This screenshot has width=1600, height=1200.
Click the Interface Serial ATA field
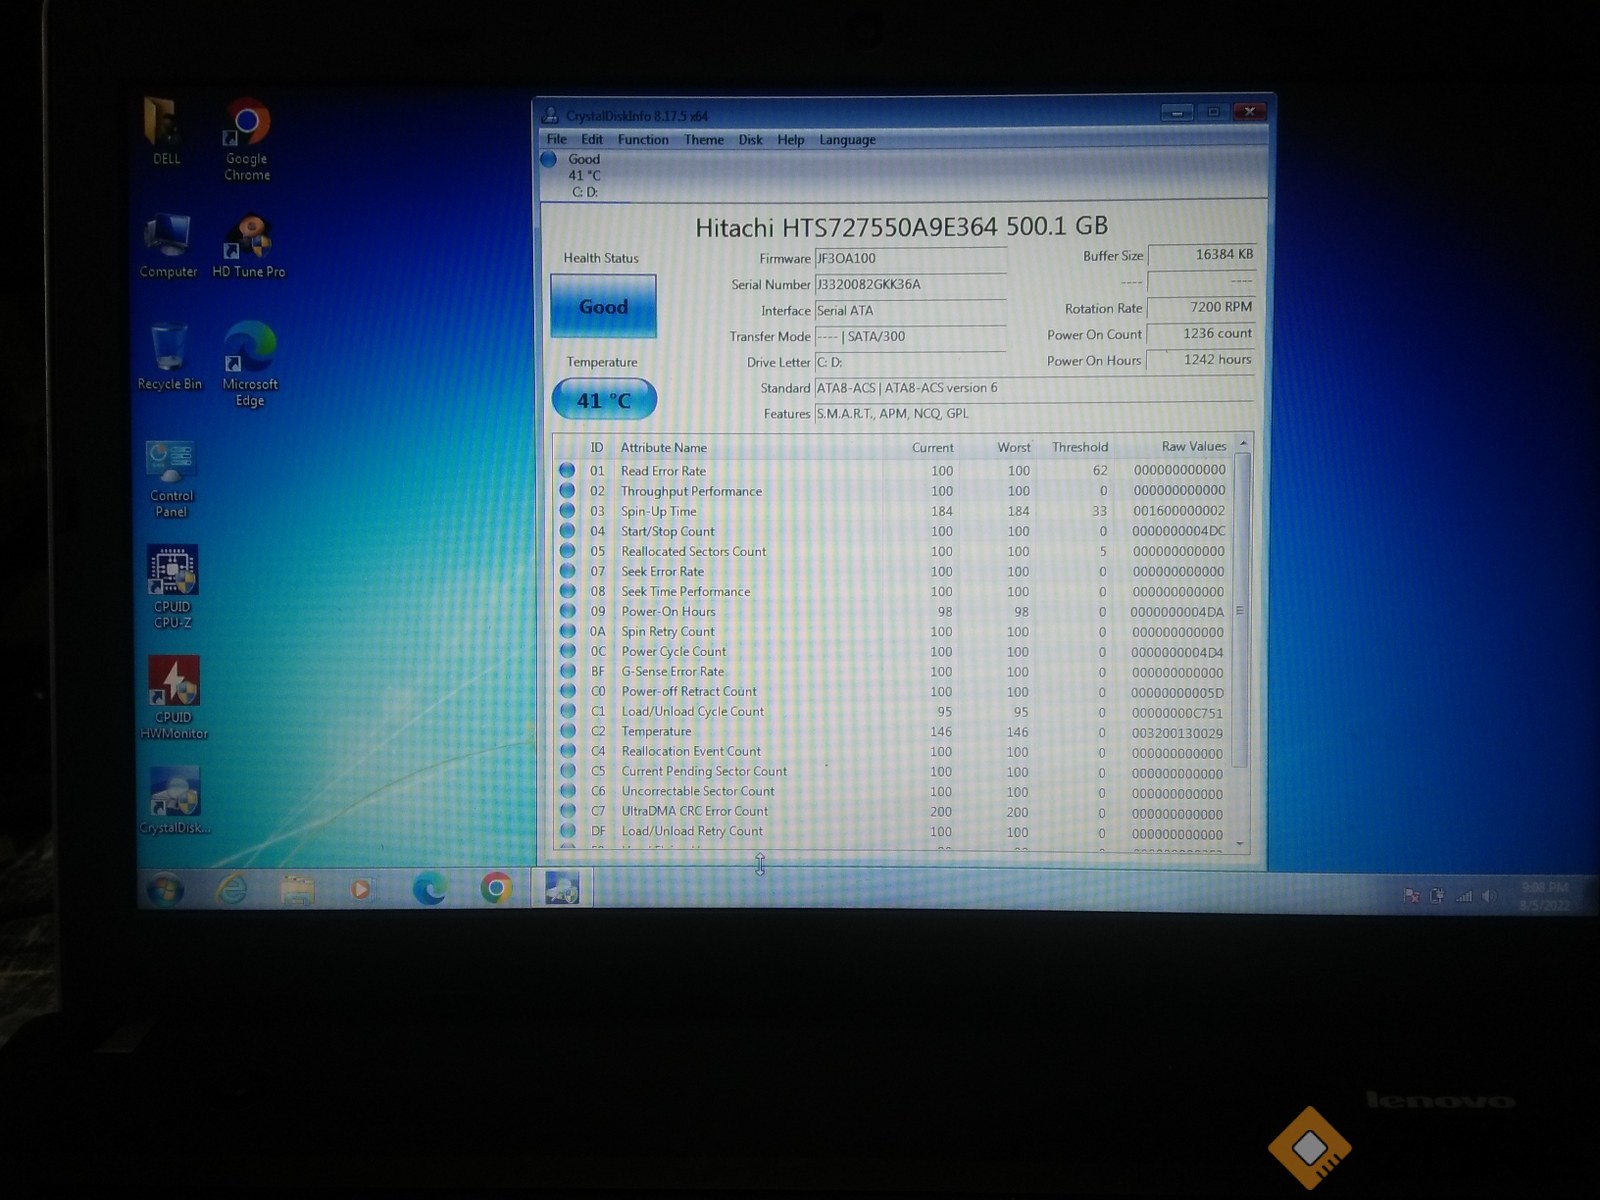coord(910,310)
